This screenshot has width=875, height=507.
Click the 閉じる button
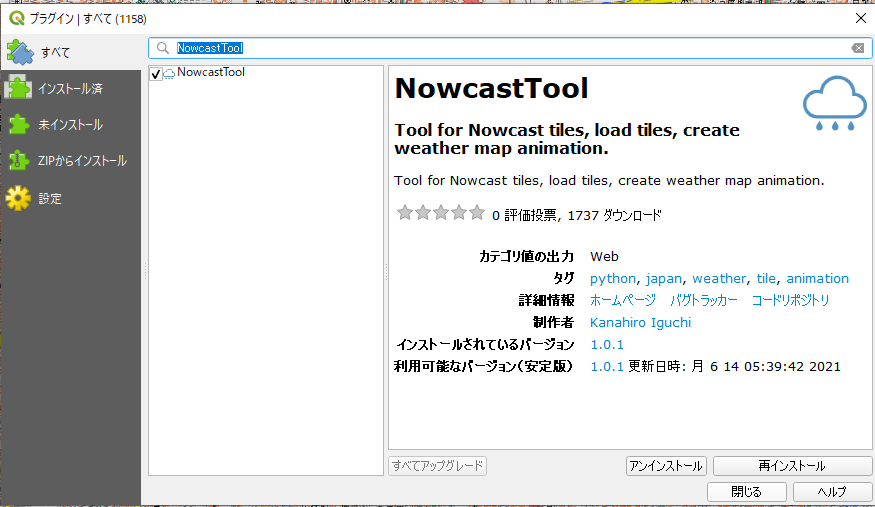pos(747,492)
